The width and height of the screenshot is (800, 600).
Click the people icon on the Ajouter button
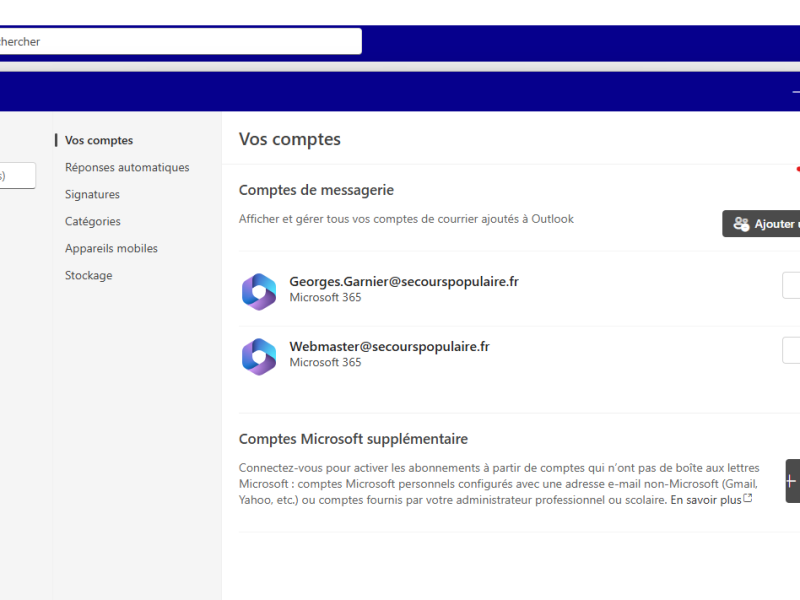741,224
